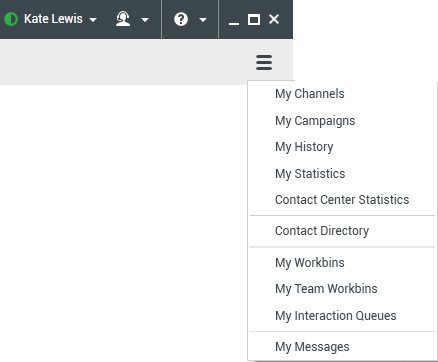Select My Channels from the menu
438x362 pixels.
point(310,94)
